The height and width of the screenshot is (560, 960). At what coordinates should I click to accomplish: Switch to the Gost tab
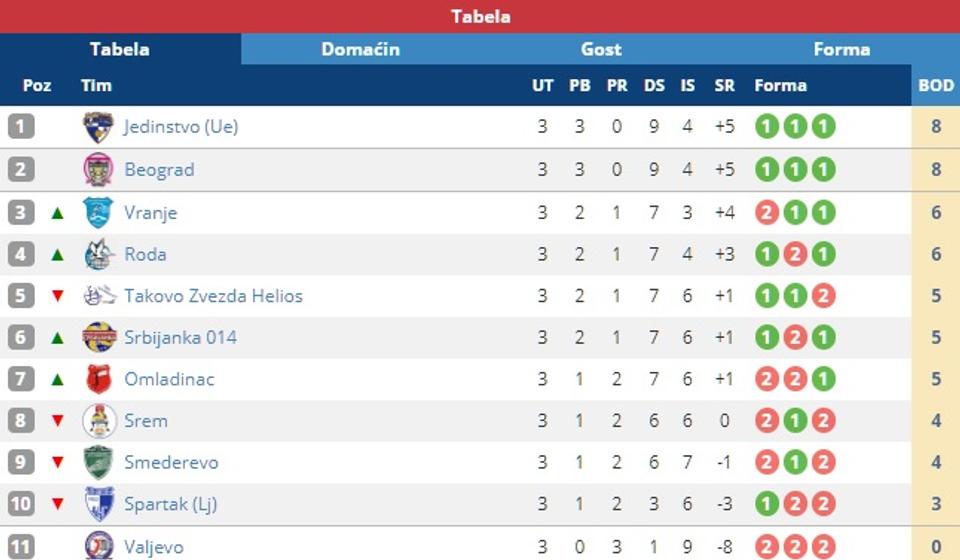point(601,49)
